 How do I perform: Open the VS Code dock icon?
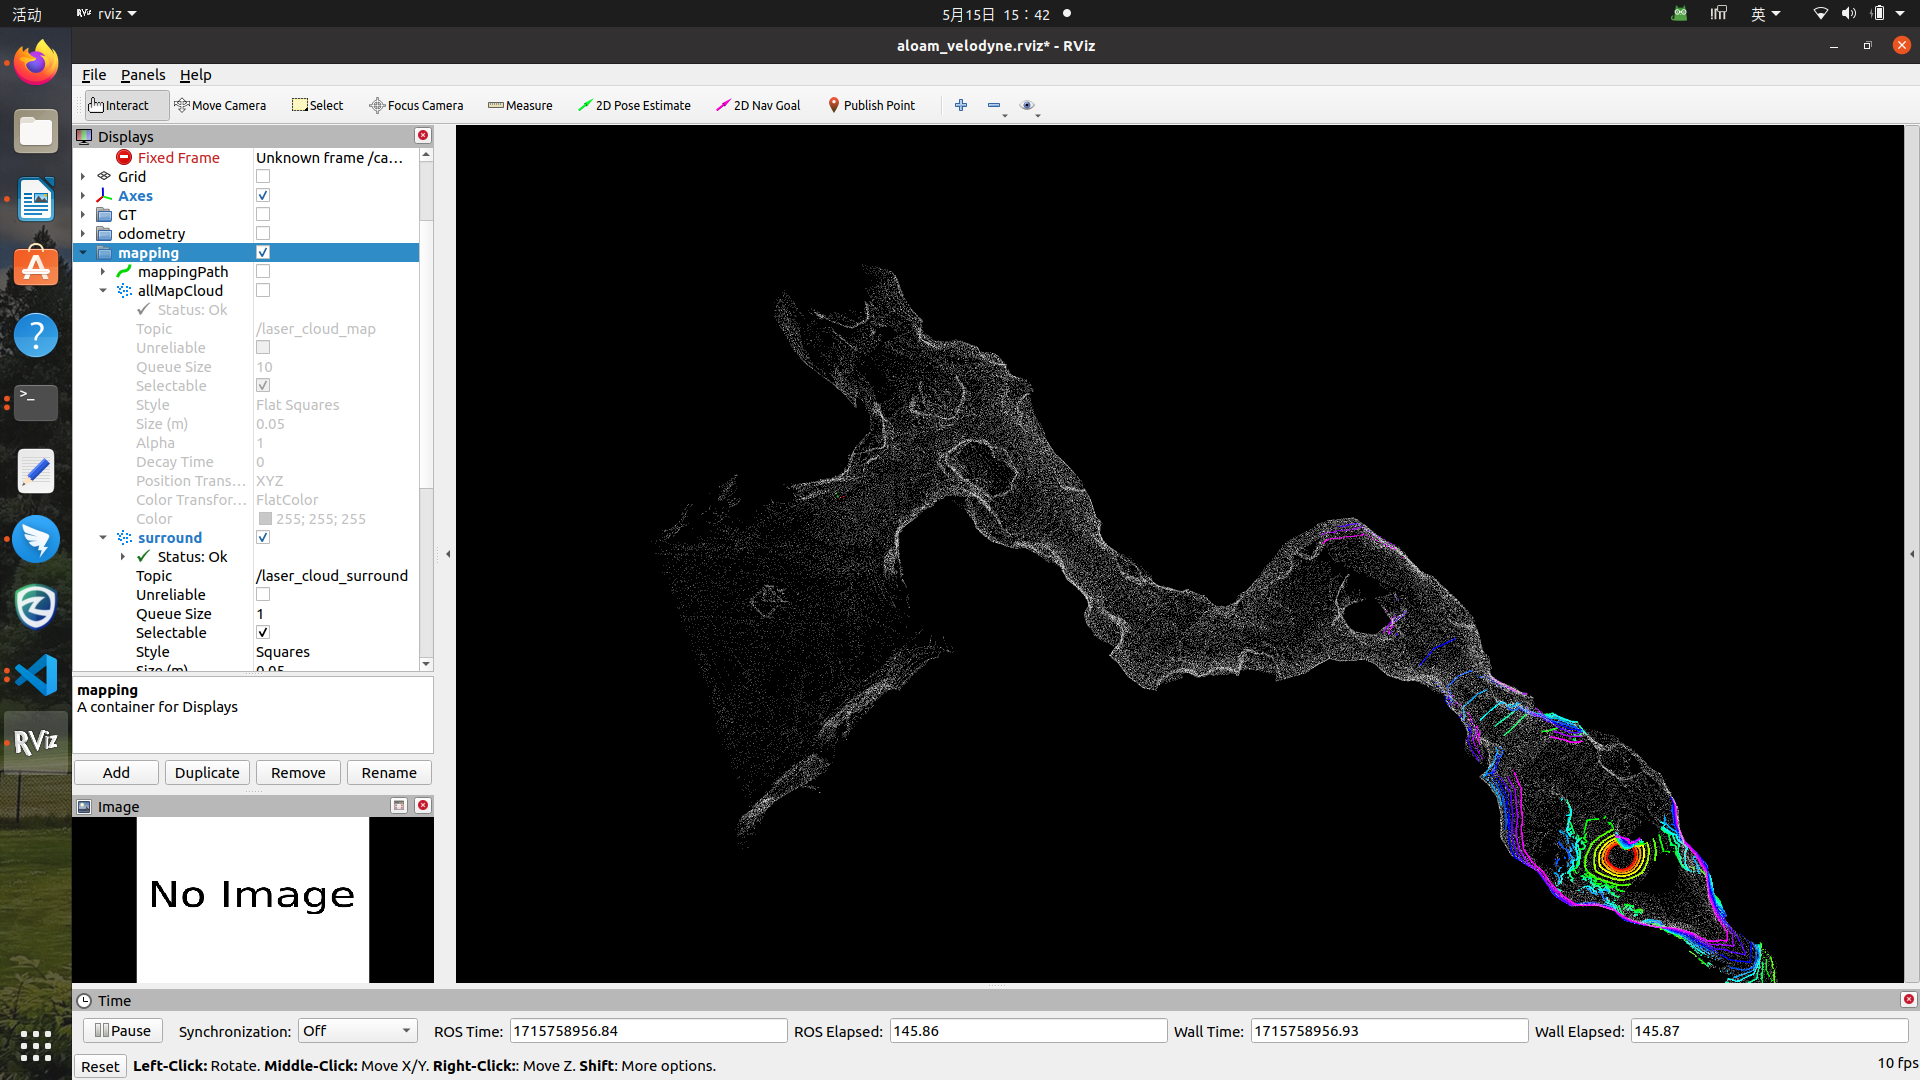point(36,675)
